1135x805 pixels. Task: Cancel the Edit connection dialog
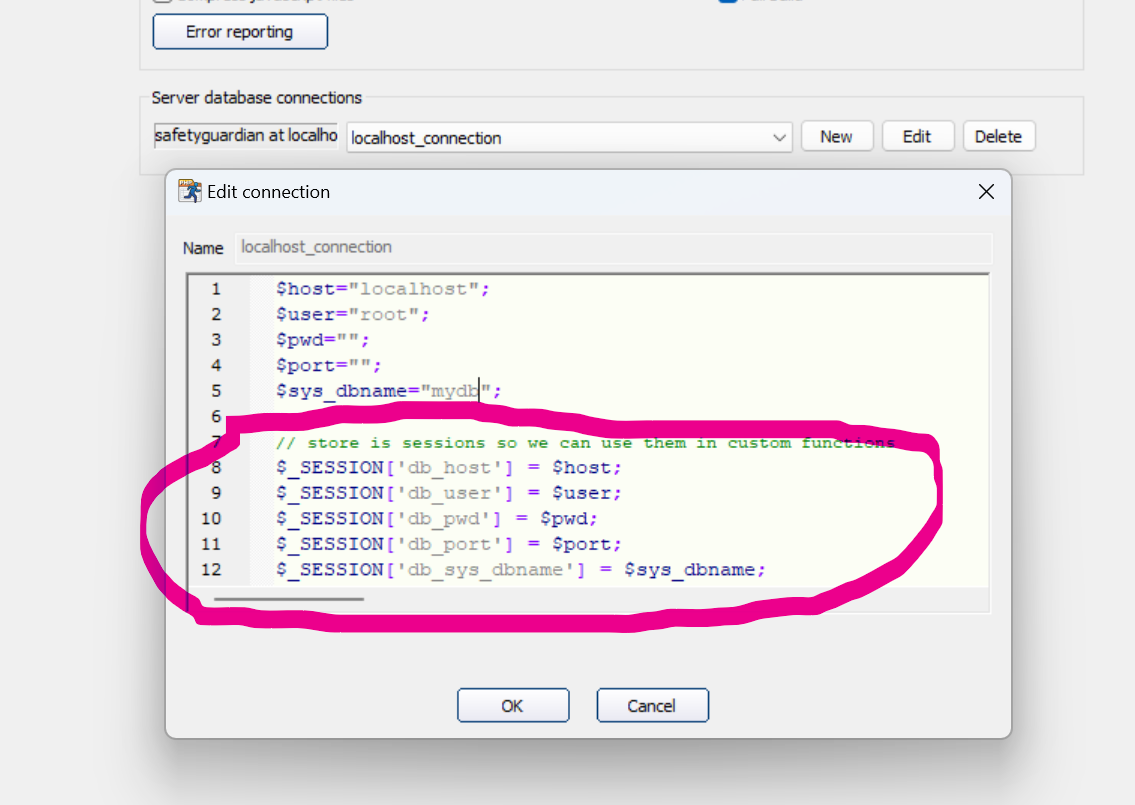click(x=652, y=706)
